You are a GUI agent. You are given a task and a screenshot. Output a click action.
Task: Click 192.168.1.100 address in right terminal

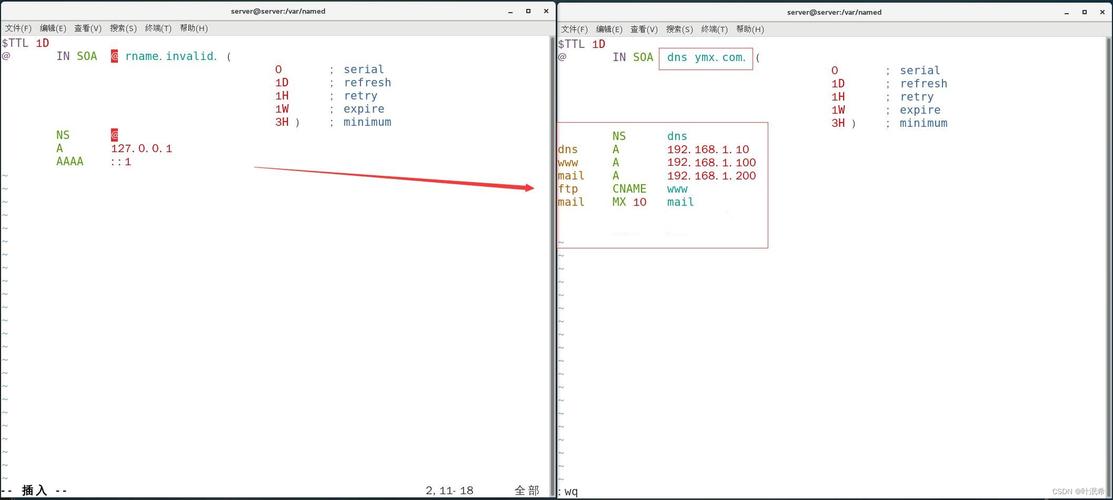tap(712, 163)
